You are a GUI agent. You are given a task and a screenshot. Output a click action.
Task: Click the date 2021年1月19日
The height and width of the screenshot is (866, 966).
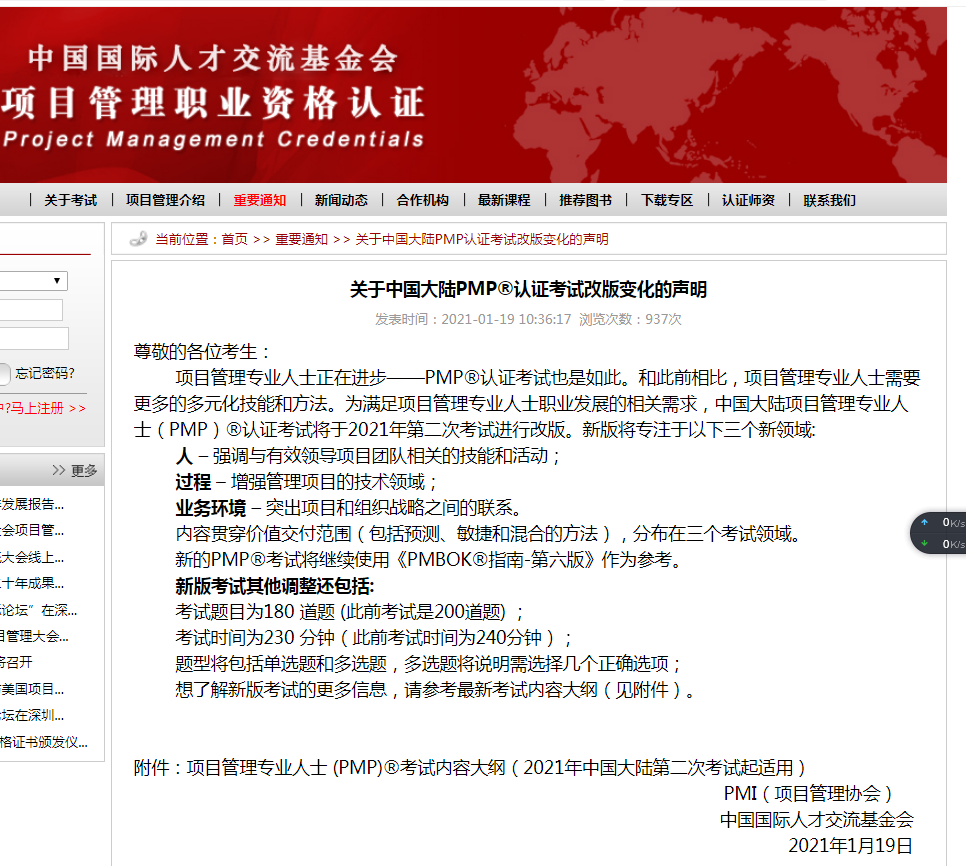tap(850, 845)
